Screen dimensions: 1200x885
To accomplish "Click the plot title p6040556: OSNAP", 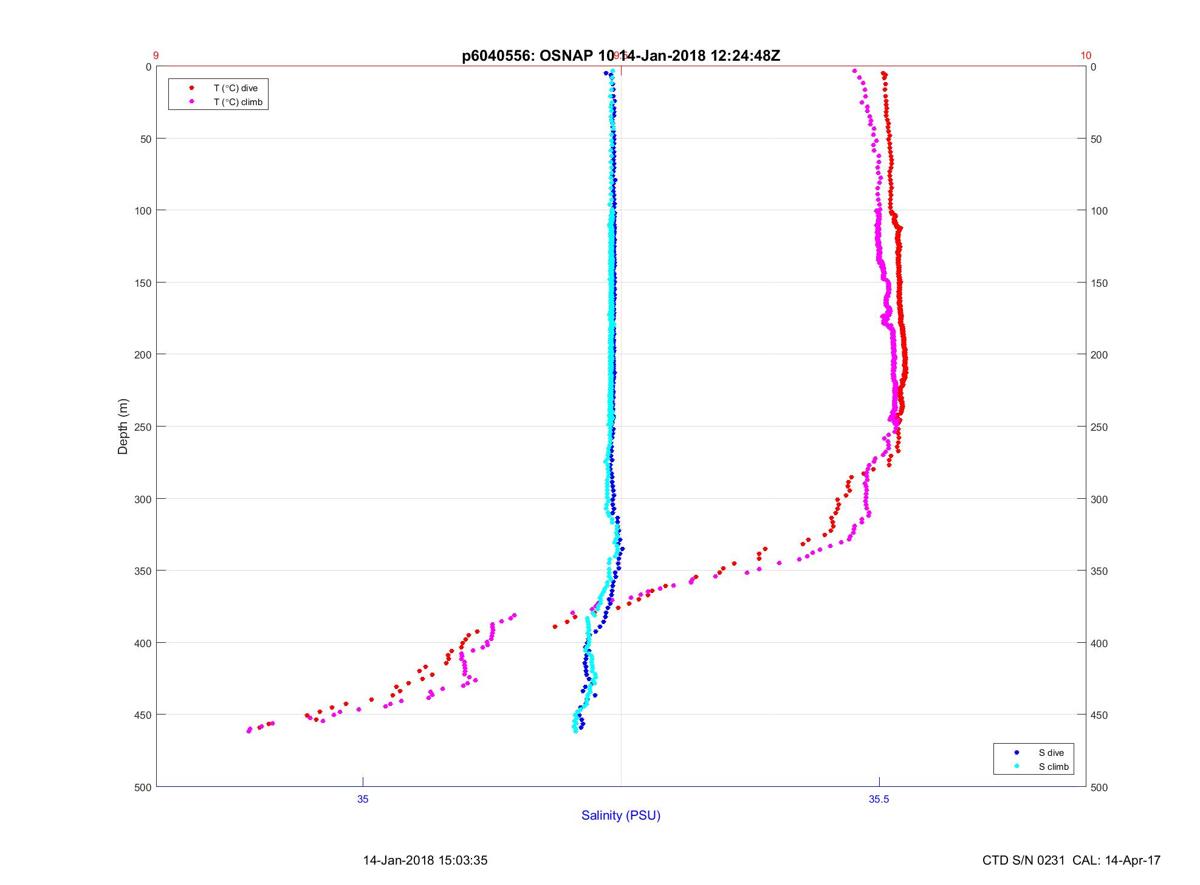I will [528, 56].
